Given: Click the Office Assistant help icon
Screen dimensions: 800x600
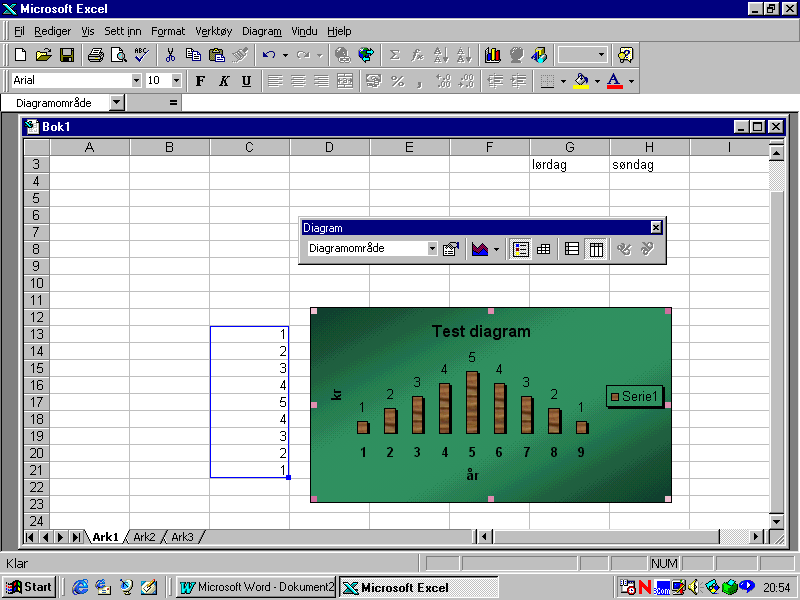Looking at the screenshot, I should coord(626,55).
